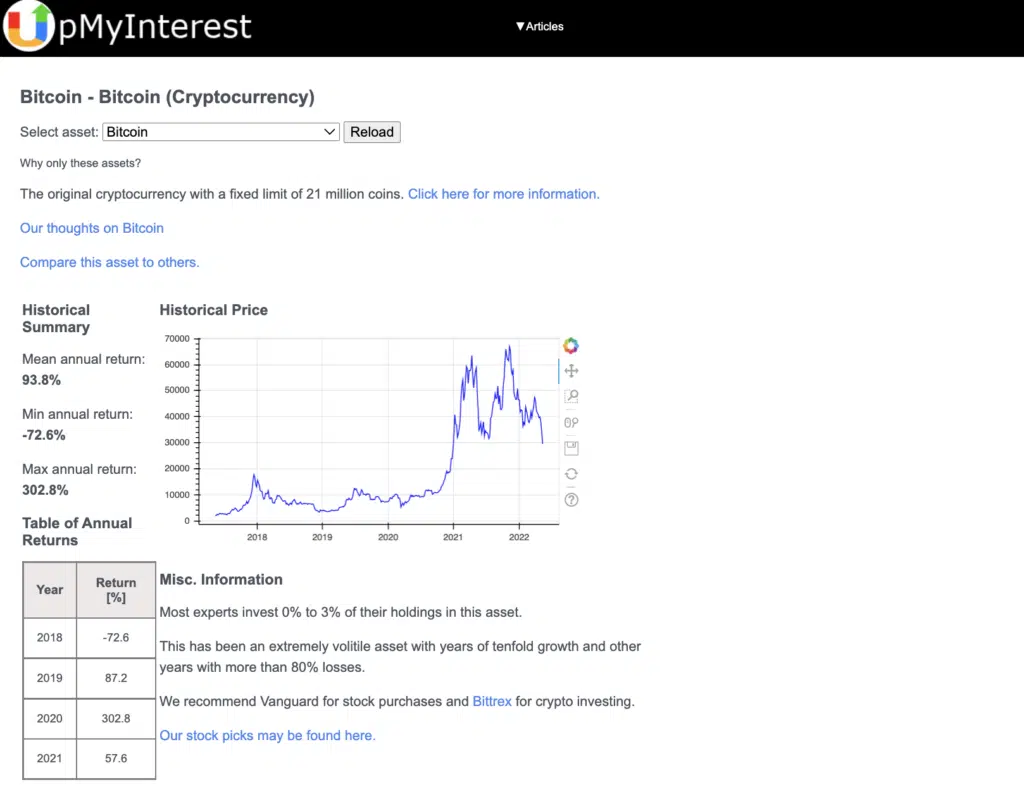The height and width of the screenshot is (787, 1024).
Task: Toggle the Wheel Zoom chart tool
Action: click(571, 423)
